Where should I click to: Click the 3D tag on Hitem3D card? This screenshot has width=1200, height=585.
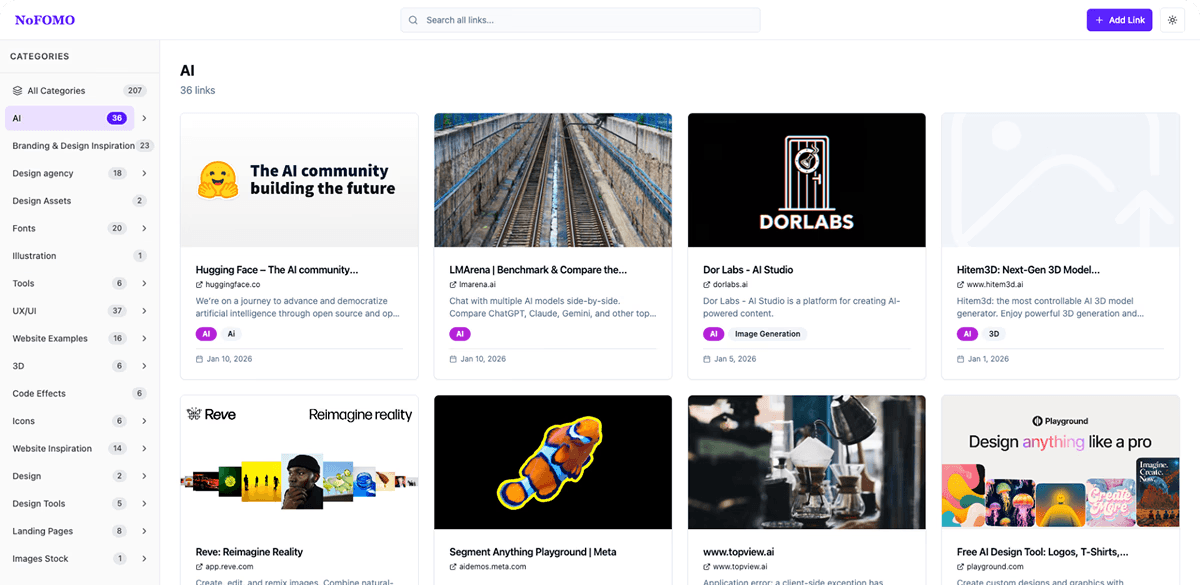tap(994, 334)
